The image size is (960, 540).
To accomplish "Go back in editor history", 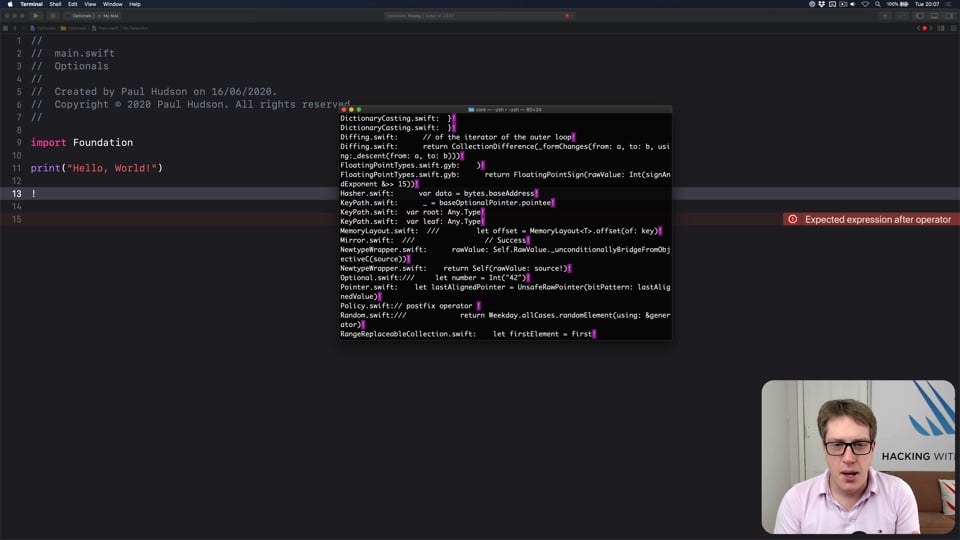I will click(x=14, y=28).
